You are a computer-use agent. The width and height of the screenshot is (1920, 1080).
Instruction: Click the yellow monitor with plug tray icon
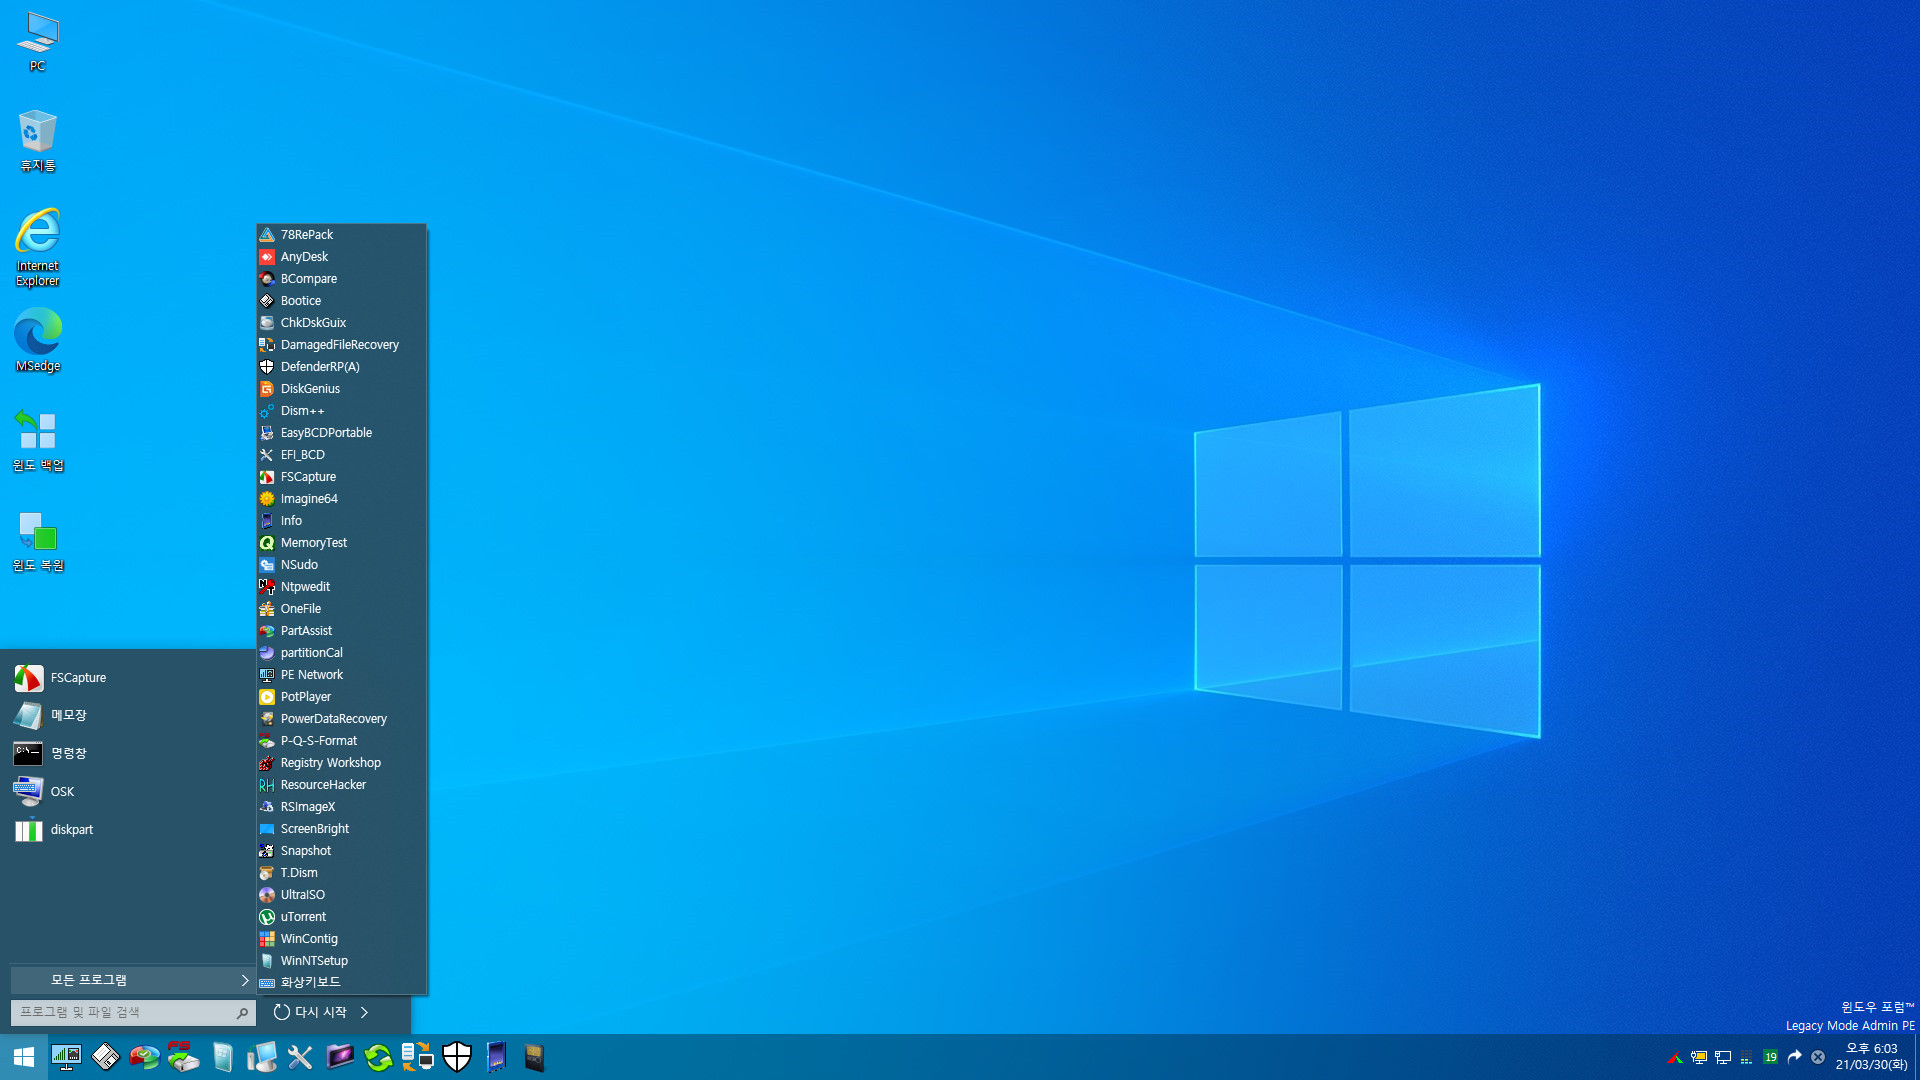pos(1698,1057)
